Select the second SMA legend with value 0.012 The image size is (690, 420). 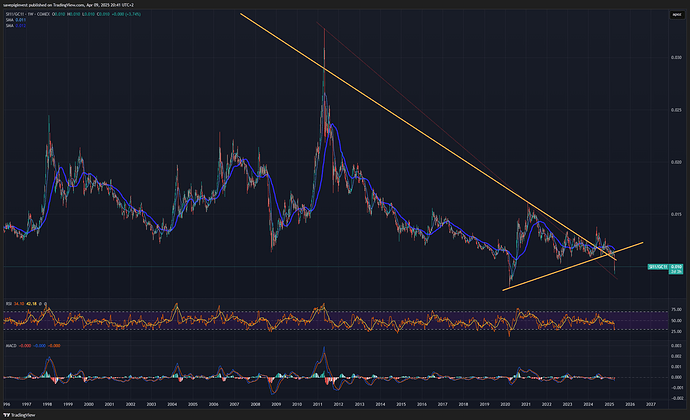point(15,26)
